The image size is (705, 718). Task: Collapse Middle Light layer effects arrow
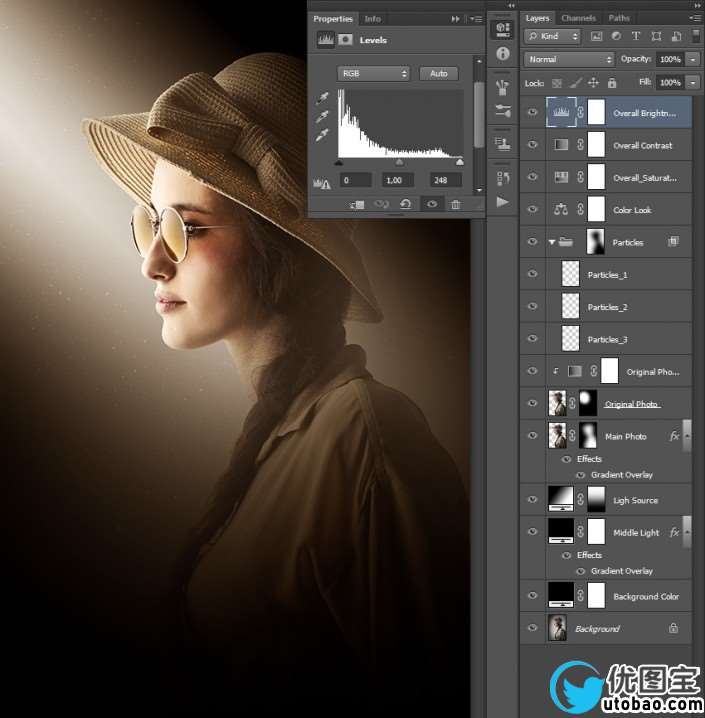[x=687, y=532]
